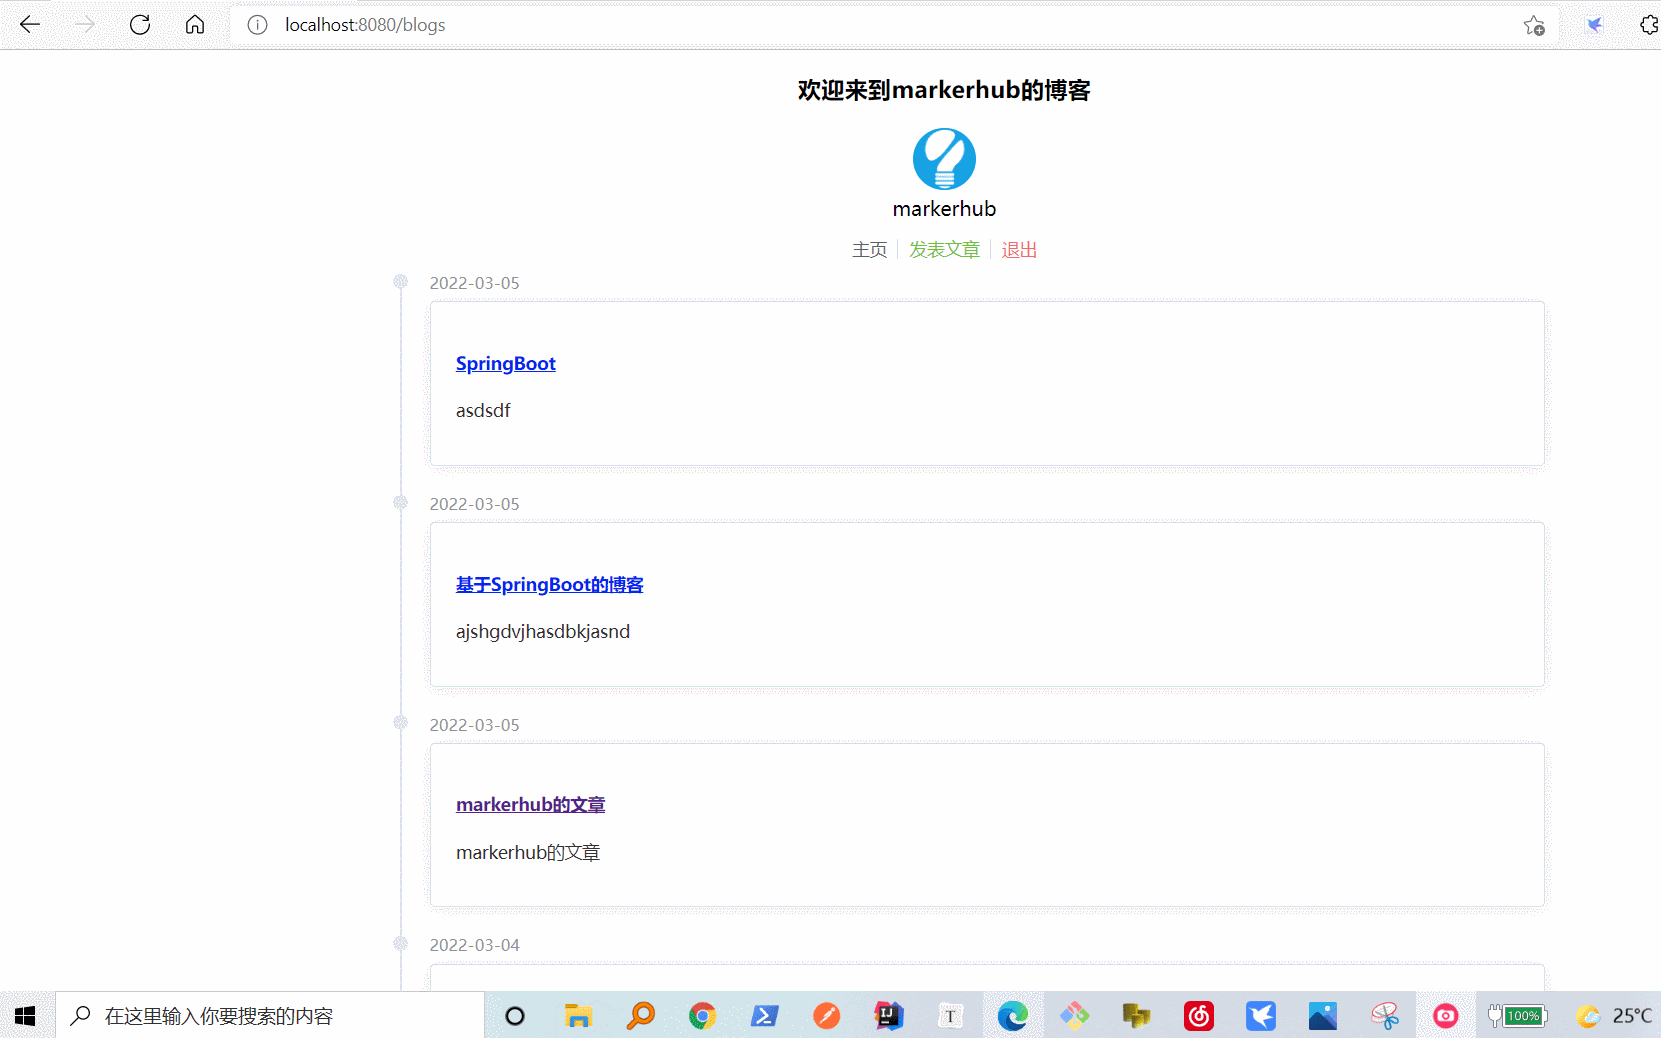Open the 基于SpringBoot的博客 post
The width and height of the screenshot is (1661, 1038).
tap(549, 585)
